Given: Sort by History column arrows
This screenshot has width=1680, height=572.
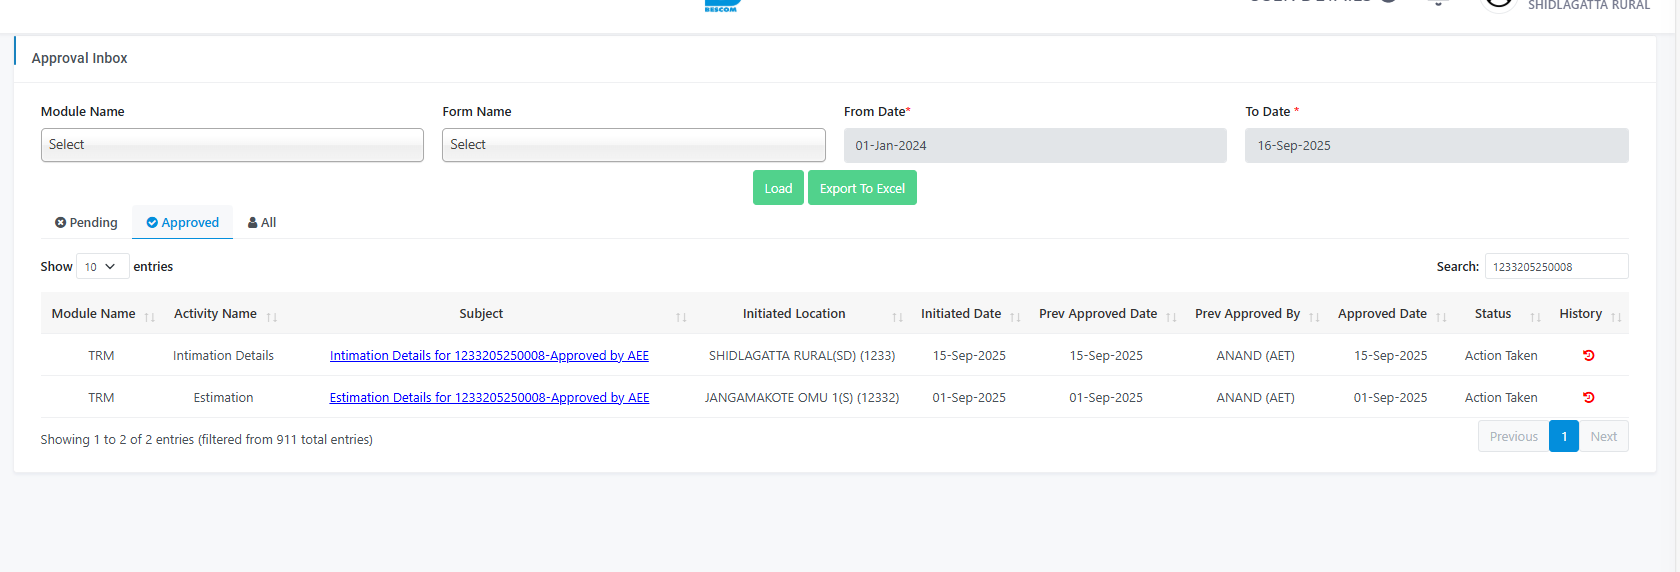Looking at the screenshot, I should coord(1616,317).
